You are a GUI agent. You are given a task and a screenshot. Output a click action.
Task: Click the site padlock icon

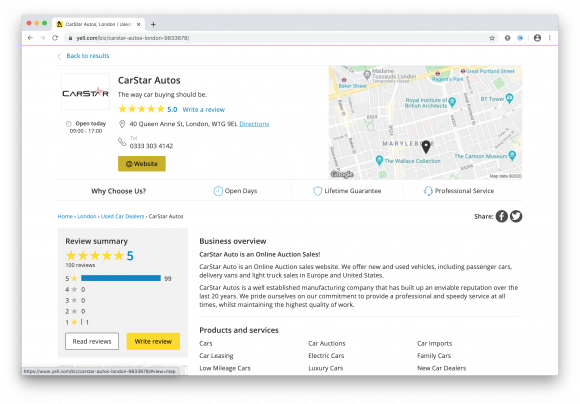pyautogui.click(x=70, y=38)
